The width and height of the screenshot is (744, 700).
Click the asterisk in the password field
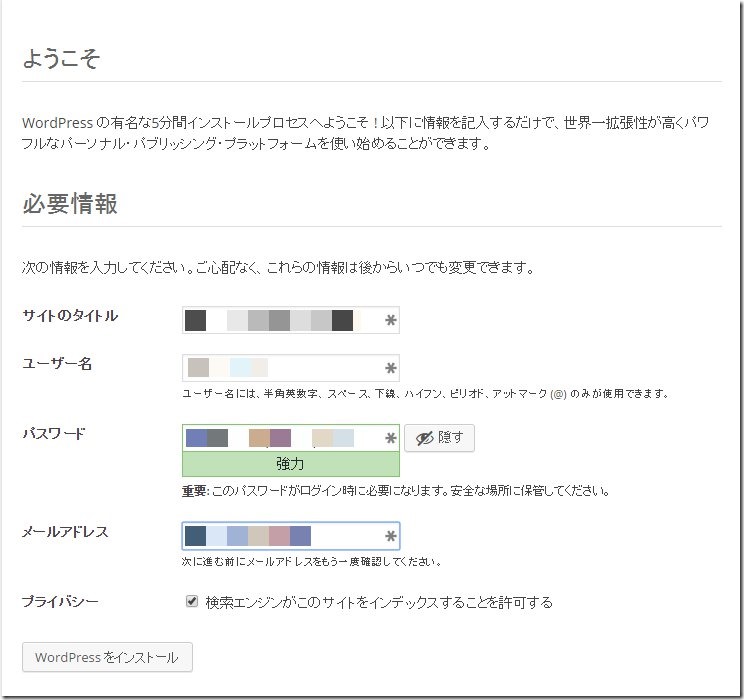pos(391,438)
